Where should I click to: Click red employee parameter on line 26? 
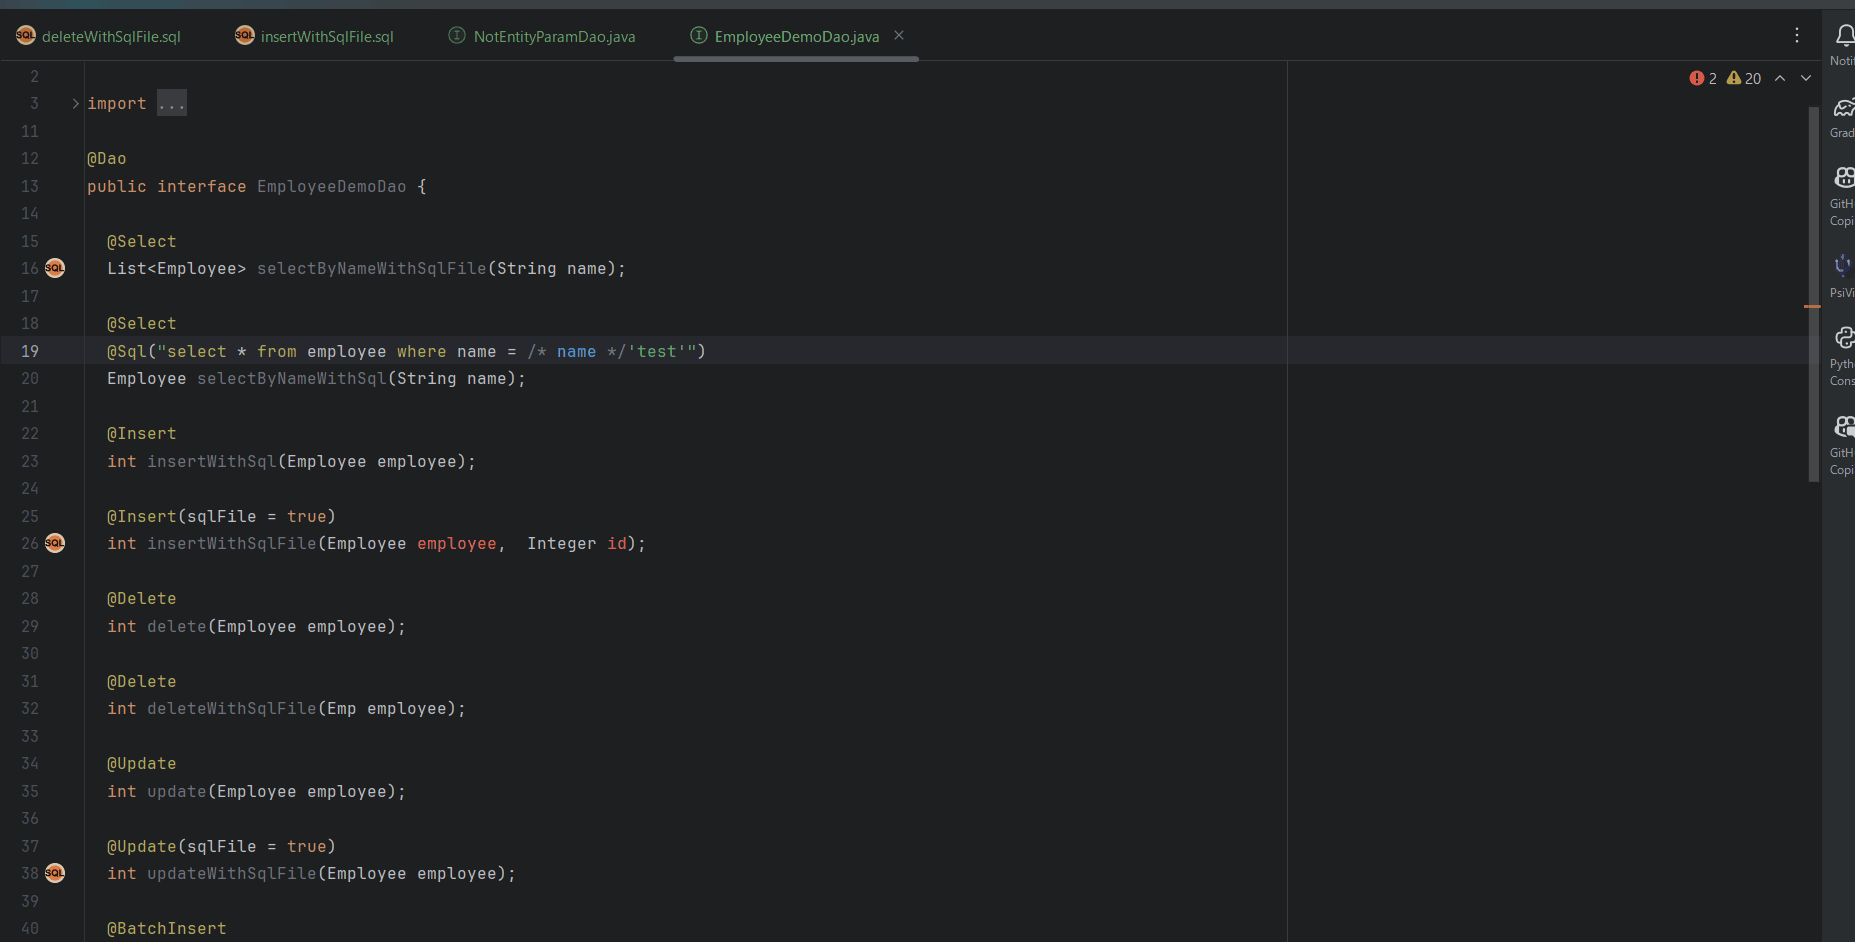tap(457, 543)
